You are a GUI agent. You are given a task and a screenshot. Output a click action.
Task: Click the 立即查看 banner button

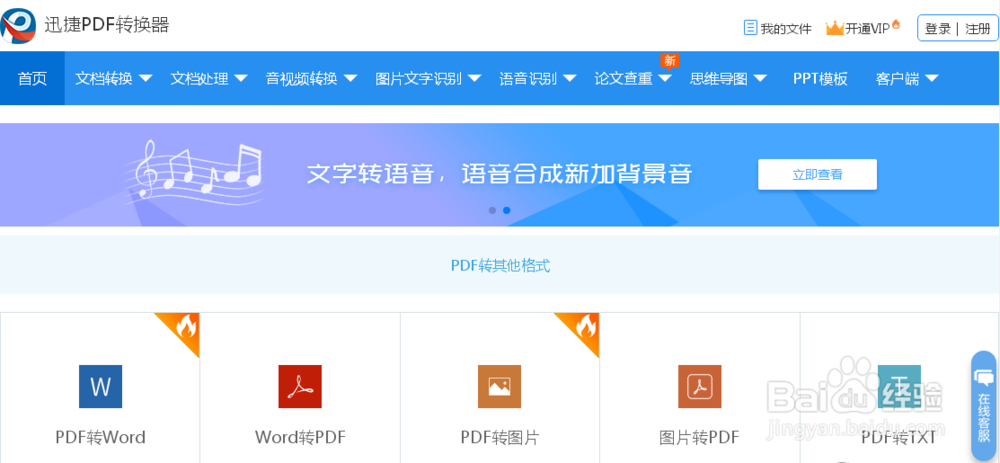pyautogui.click(x=817, y=174)
